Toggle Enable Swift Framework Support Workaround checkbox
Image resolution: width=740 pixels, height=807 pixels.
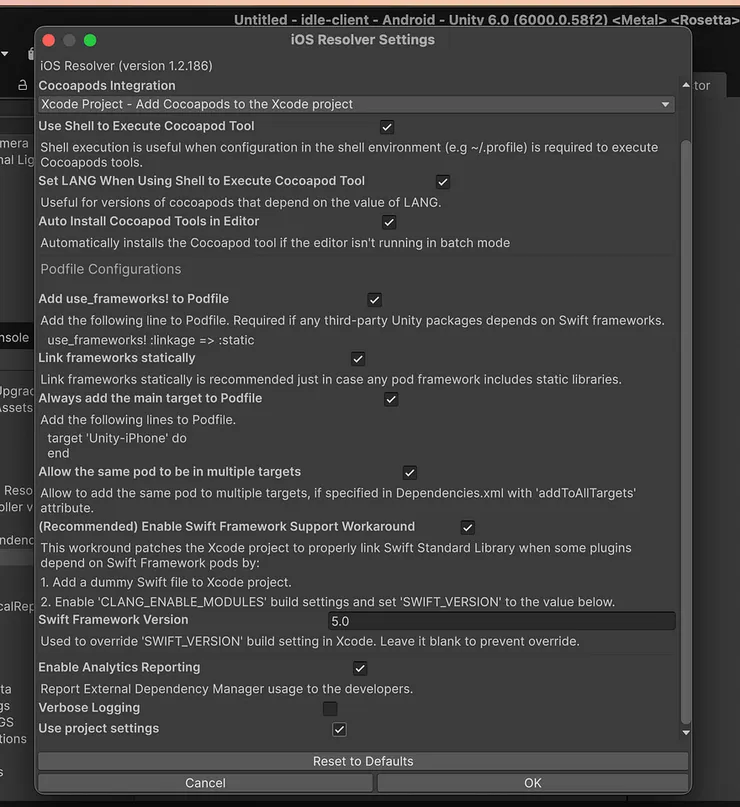[467, 528]
